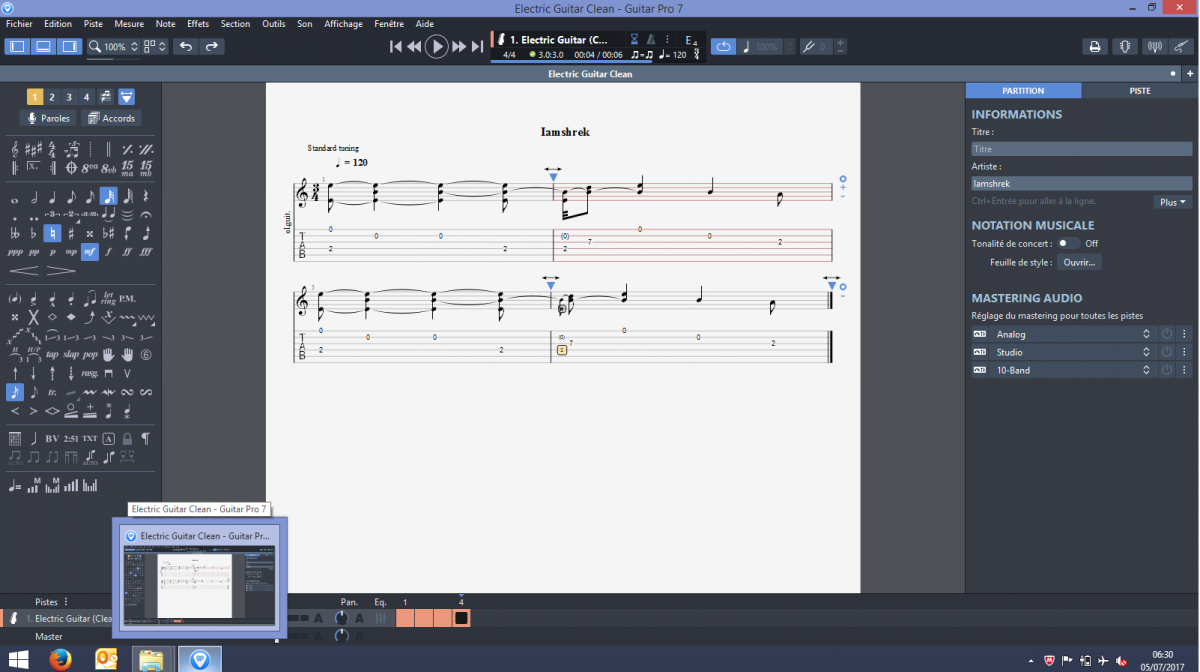Open the Plus dropdown under Artiste
Viewport: 1200px width, 672px height.
click(x=1173, y=202)
